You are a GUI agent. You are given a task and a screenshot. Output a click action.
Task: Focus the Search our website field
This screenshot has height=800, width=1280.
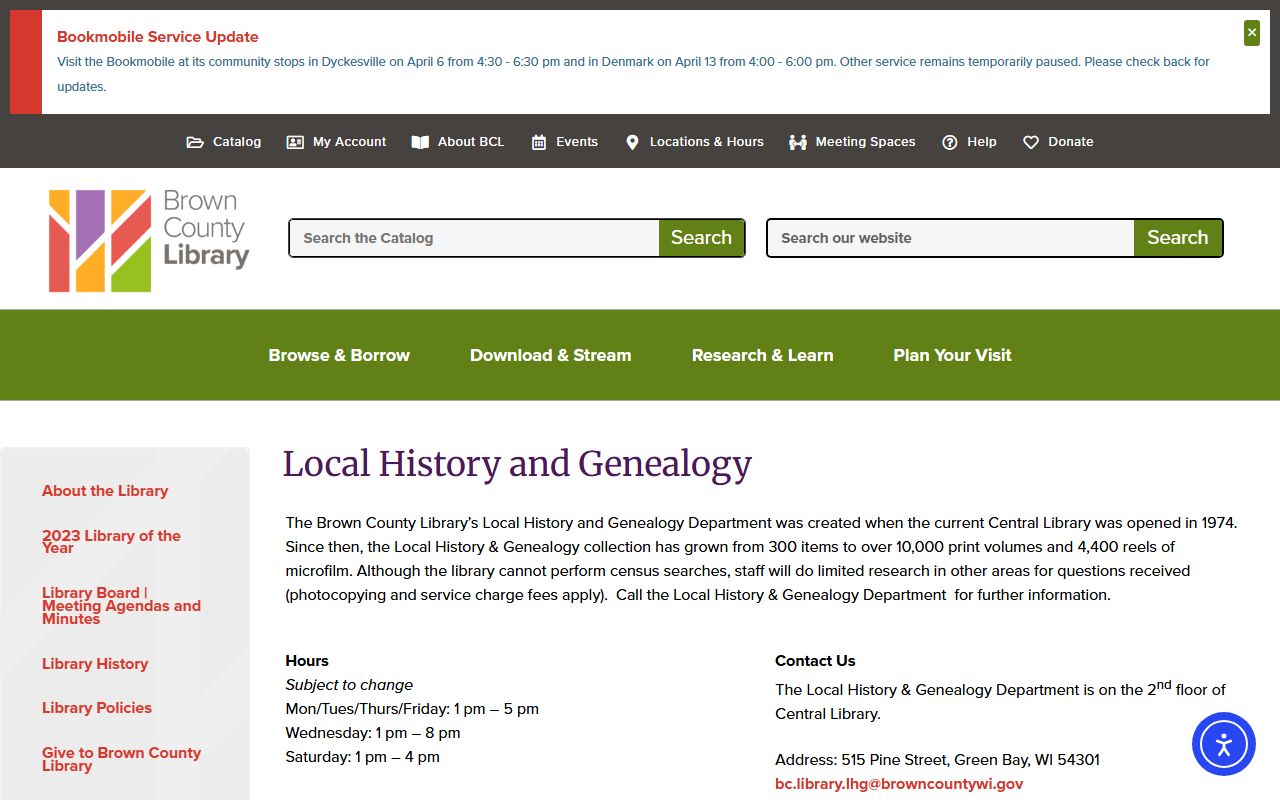click(x=950, y=238)
